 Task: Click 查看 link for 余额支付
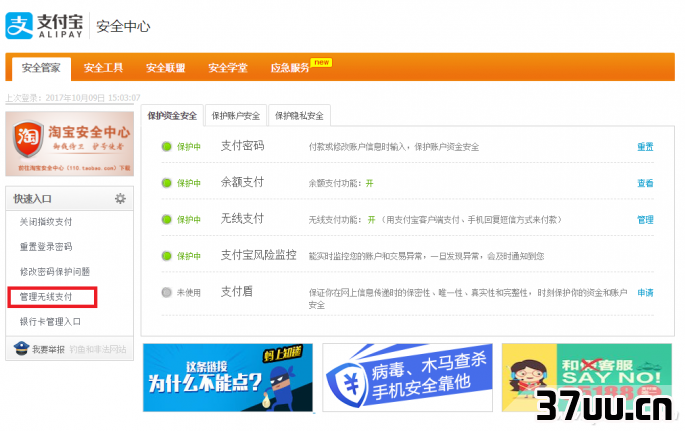tap(645, 183)
